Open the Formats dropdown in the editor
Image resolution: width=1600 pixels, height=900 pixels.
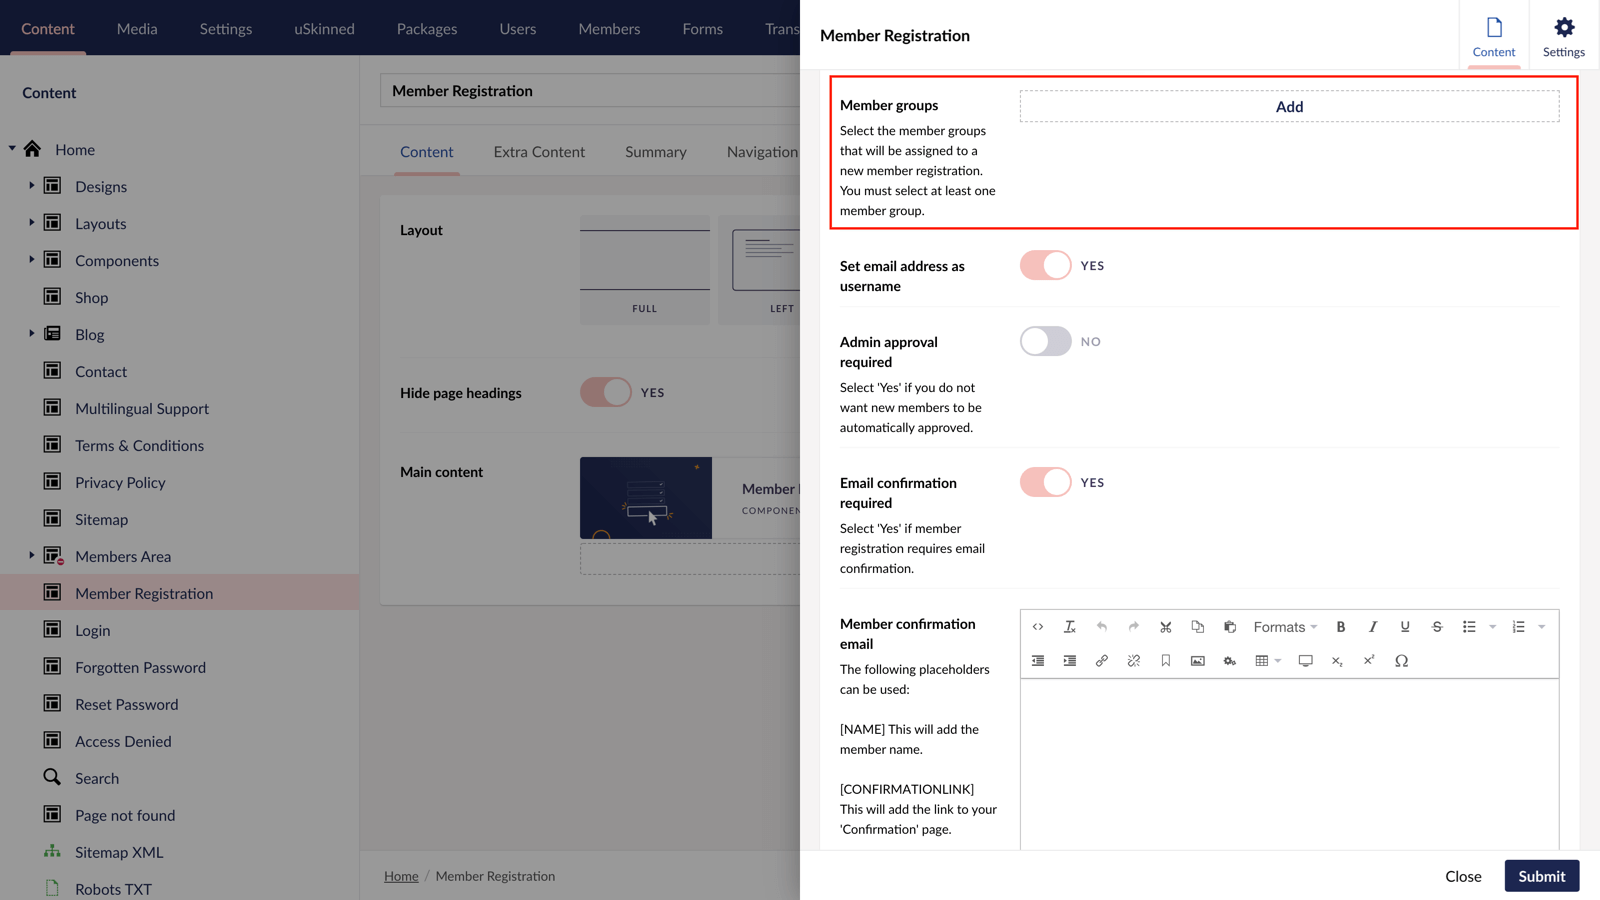1284,627
